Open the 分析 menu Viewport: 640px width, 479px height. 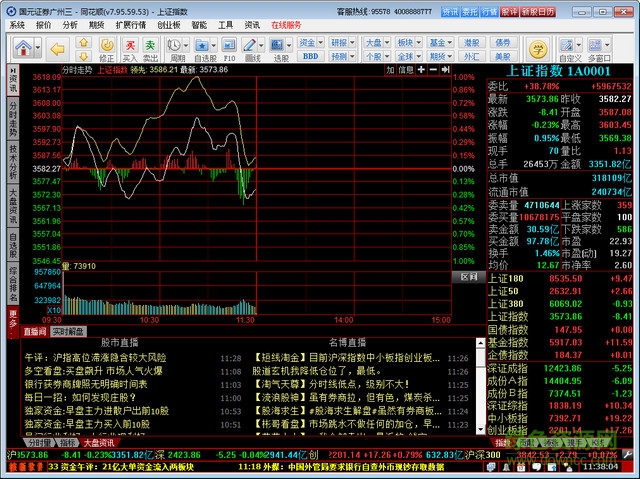pyautogui.click(x=69, y=24)
